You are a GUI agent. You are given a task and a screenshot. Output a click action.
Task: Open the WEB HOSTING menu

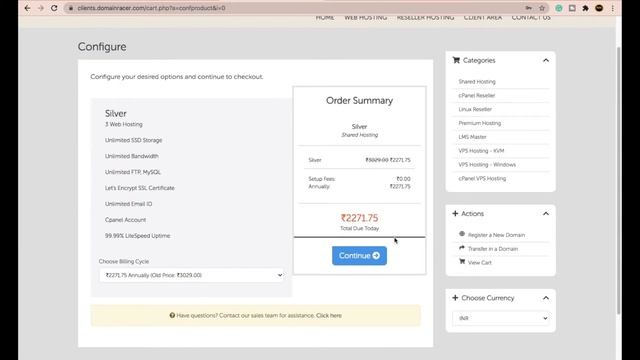[366, 18]
